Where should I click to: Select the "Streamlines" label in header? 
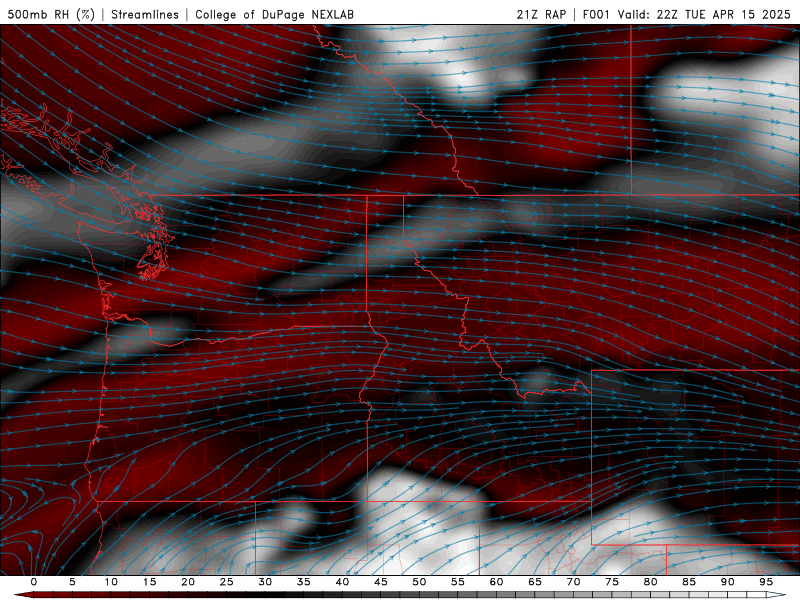(x=145, y=14)
